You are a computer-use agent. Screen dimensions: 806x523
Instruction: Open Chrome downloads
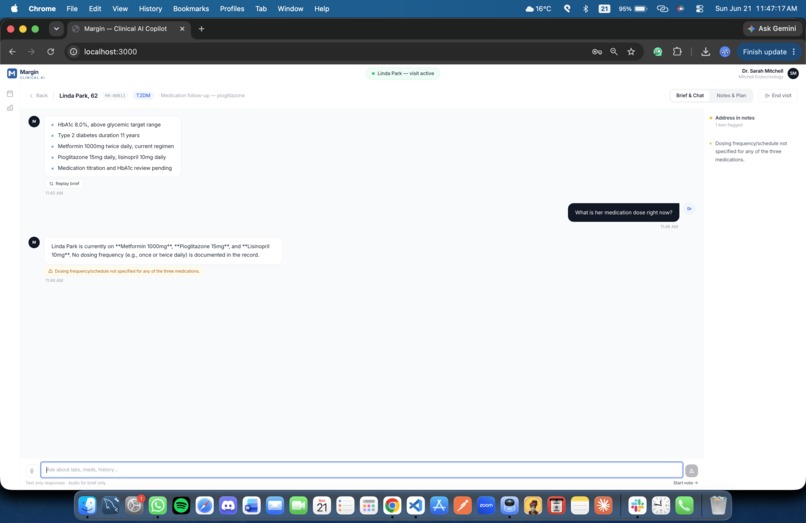coord(705,51)
